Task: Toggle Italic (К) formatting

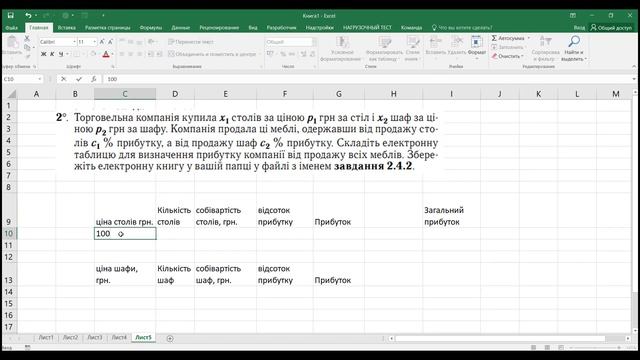Action: (52, 54)
